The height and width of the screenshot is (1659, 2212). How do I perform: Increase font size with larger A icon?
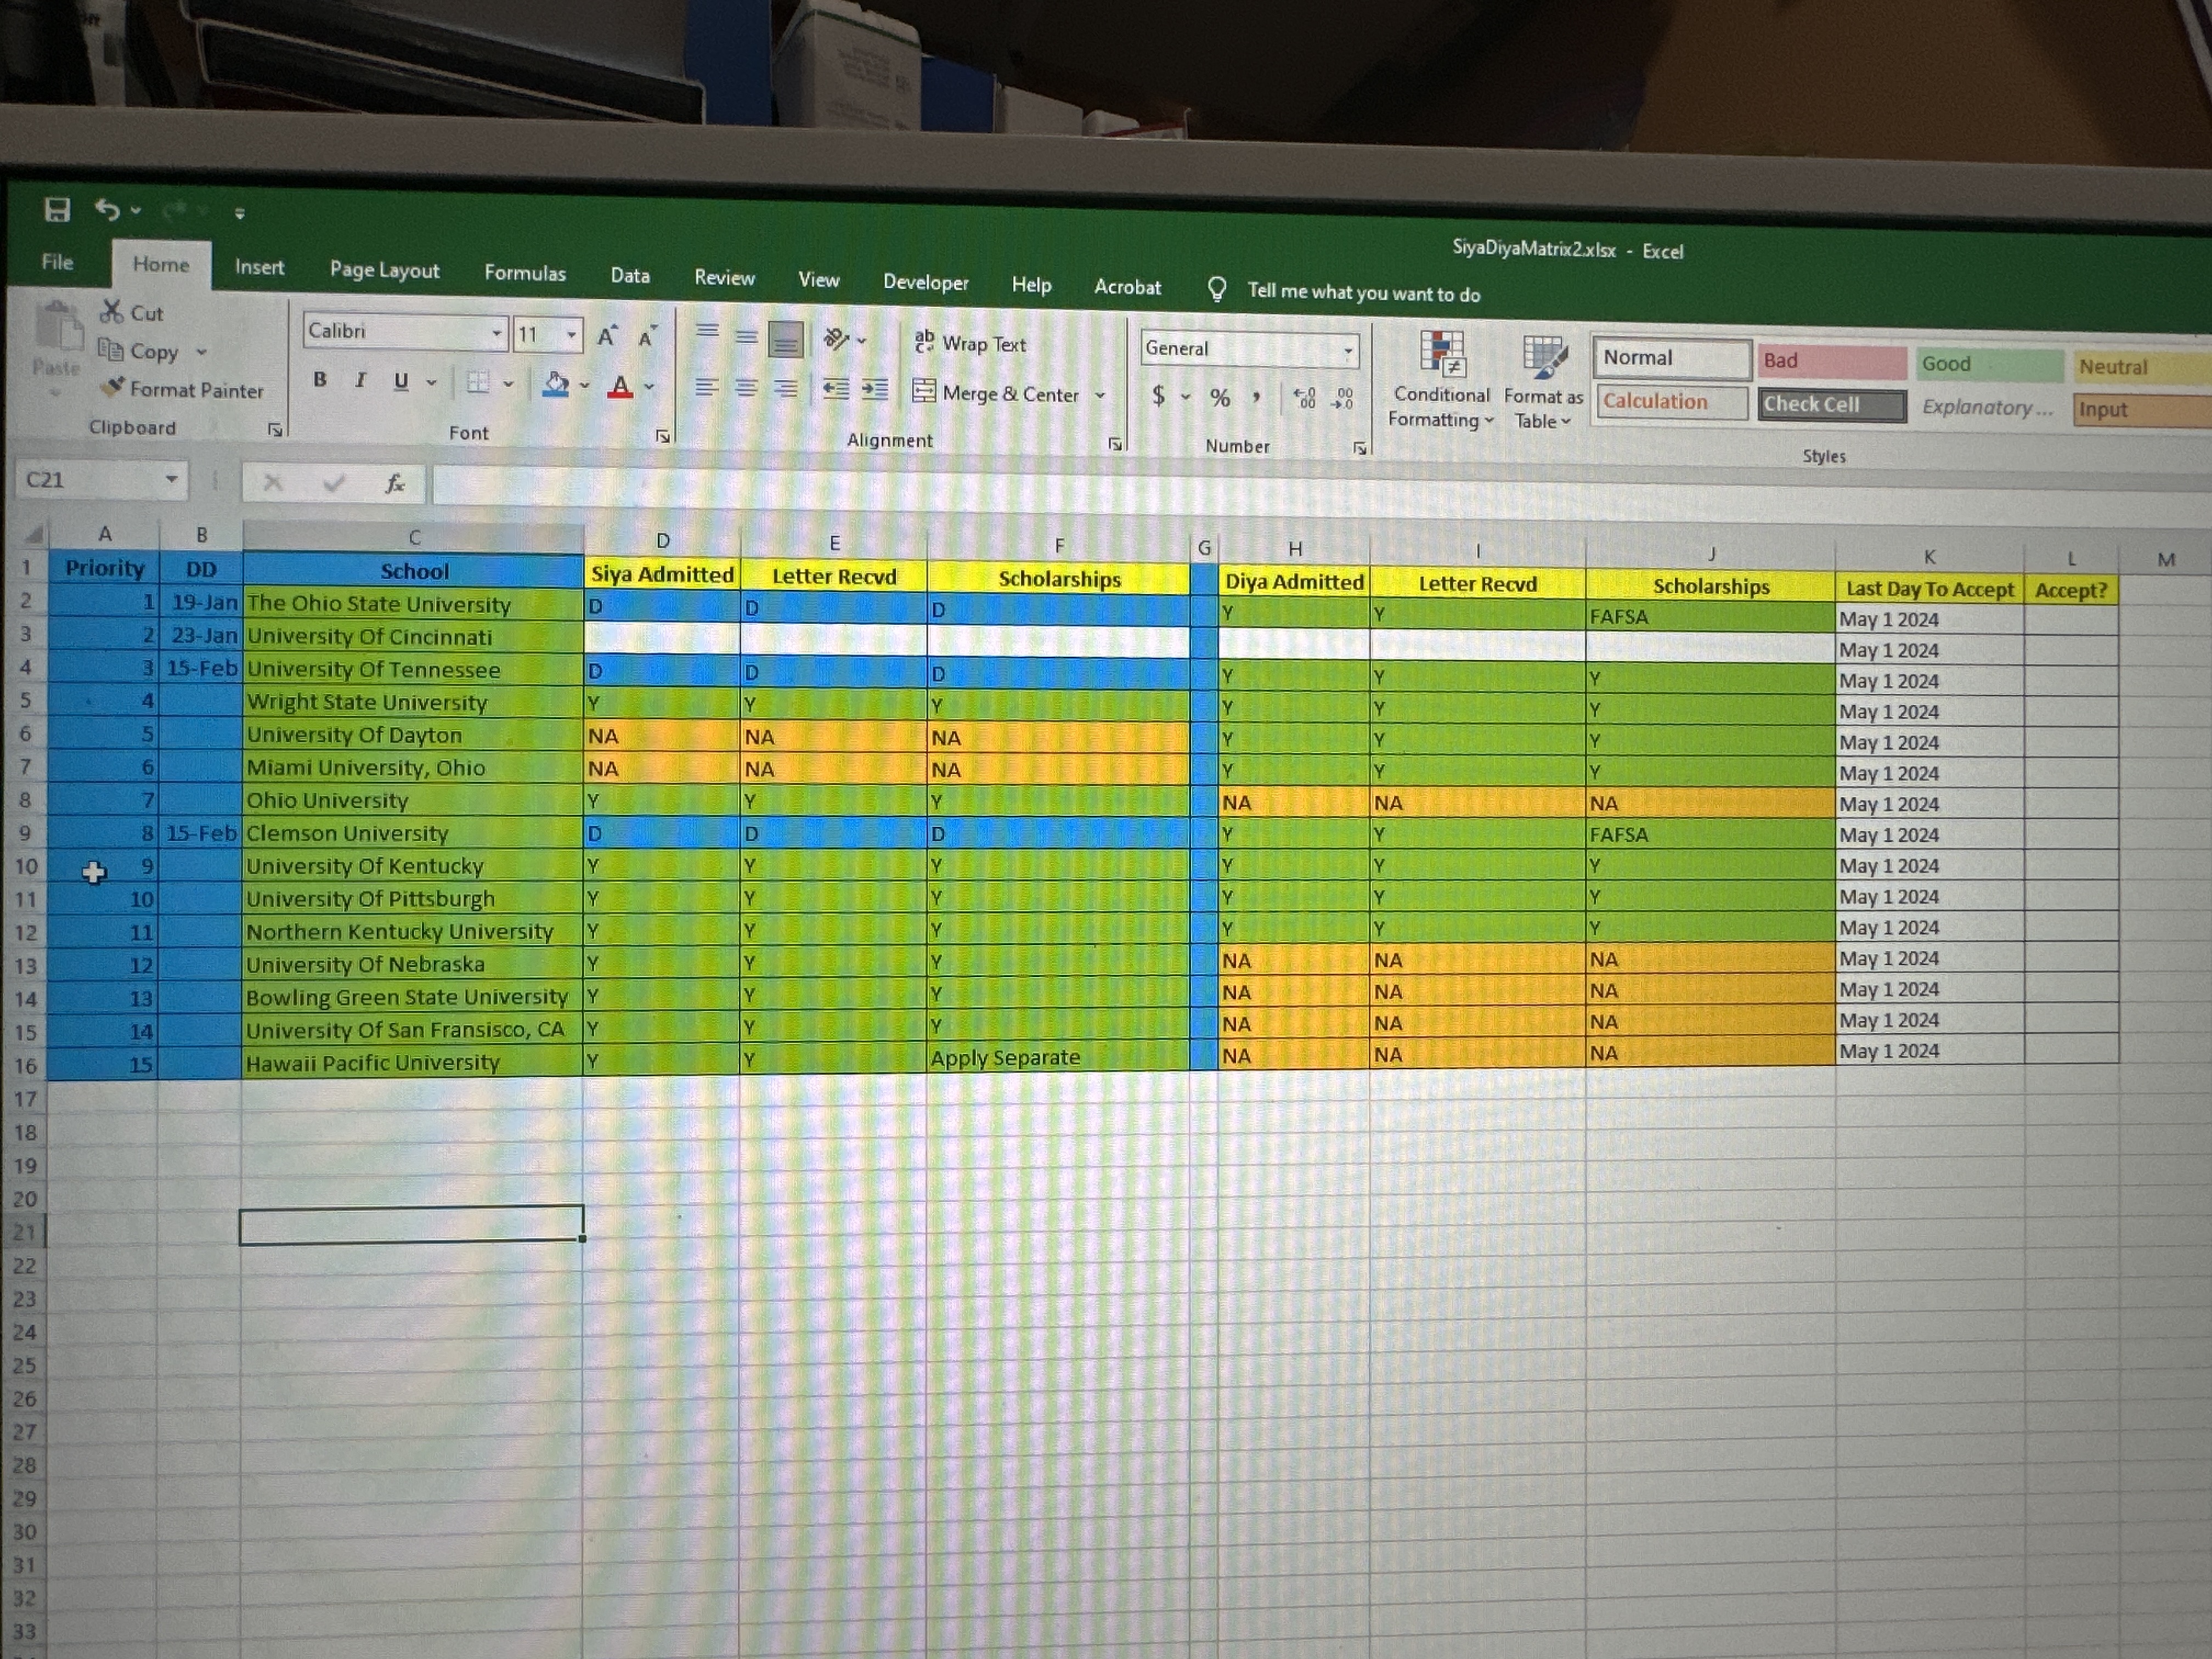(x=607, y=336)
